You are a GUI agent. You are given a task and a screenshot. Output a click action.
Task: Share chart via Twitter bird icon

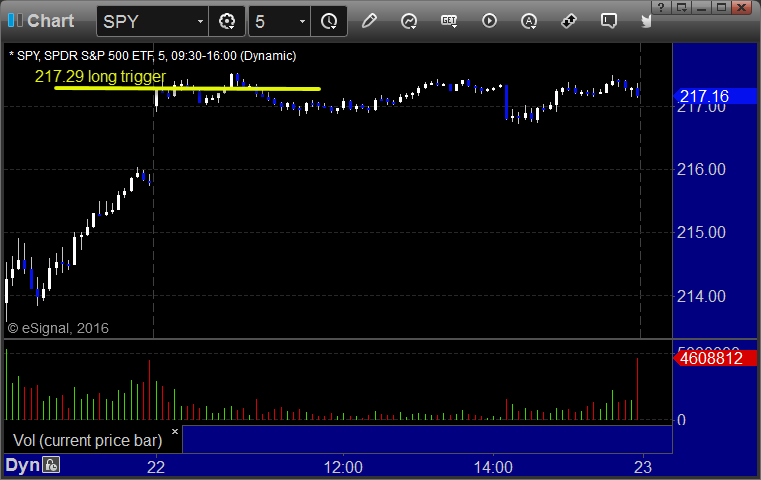point(646,21)
